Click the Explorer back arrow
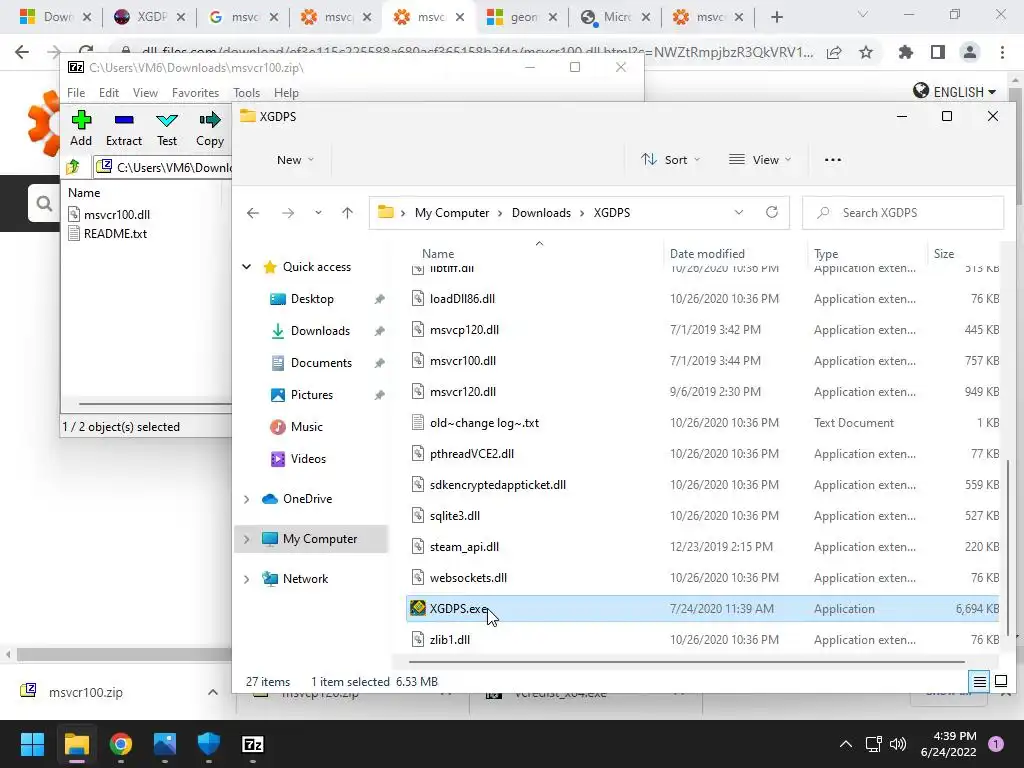The height and width of the screenshot is (768, 1024). [253, 213]
